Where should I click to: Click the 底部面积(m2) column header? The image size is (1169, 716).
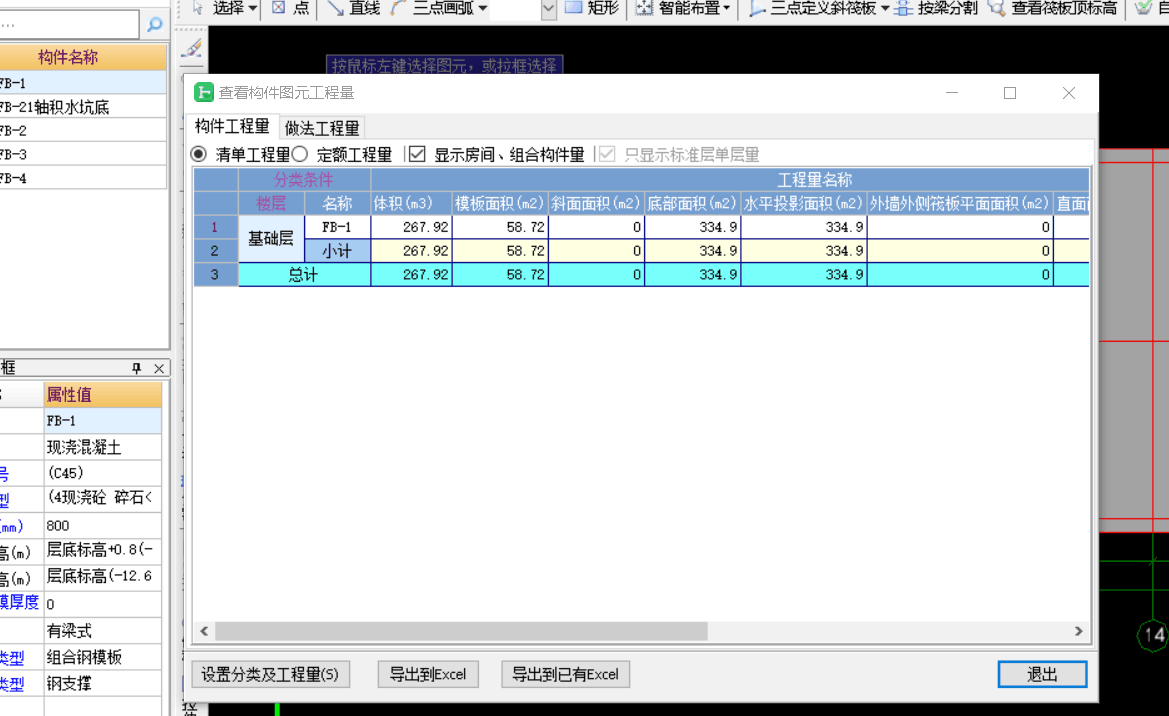tap(693, 203)
